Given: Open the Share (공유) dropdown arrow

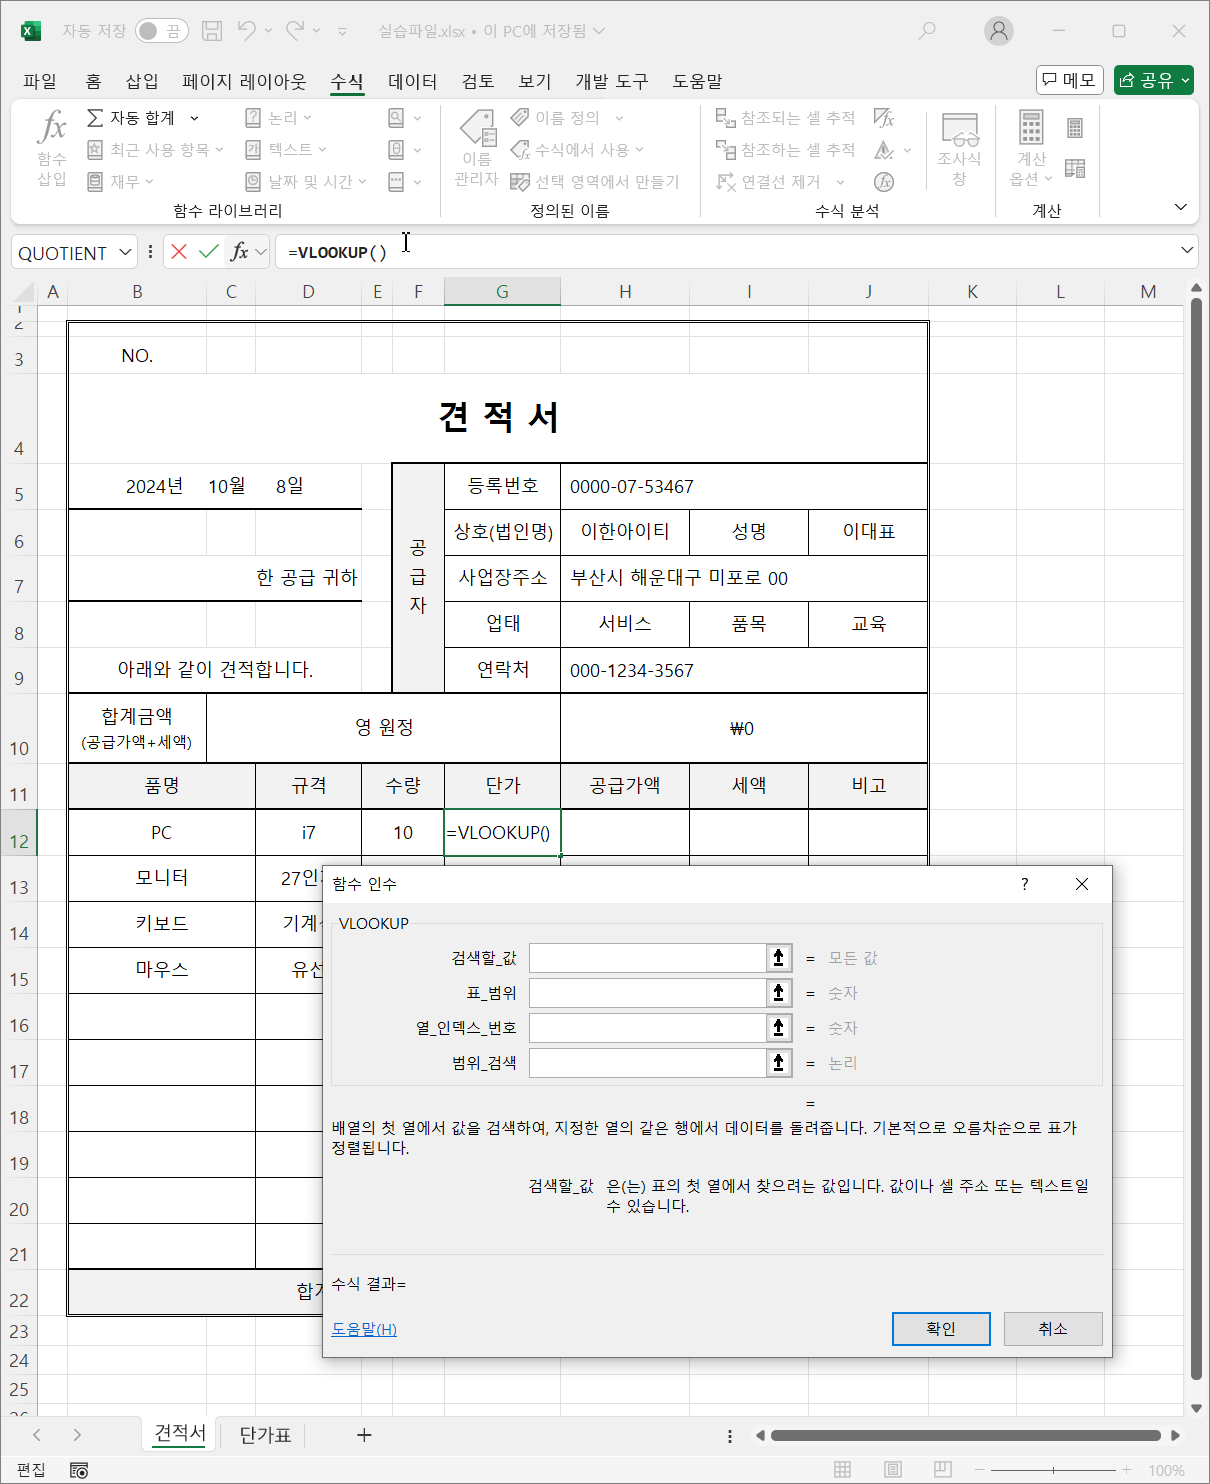Looking at the screenshot, I should click(1186, 80).
